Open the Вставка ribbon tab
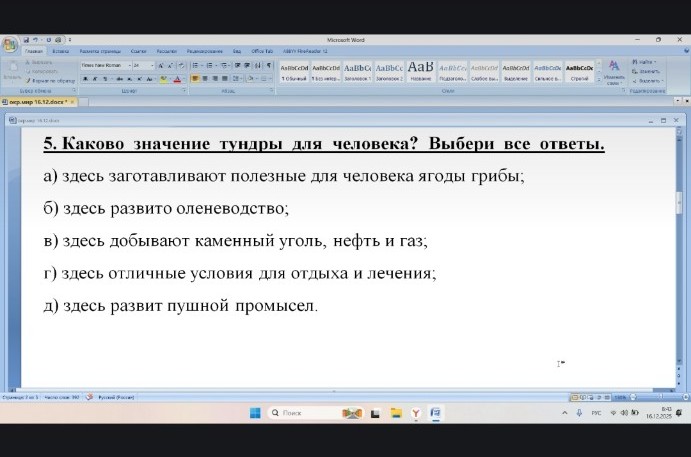The width and height of the screenshot is (691, 457). point(60,51)
